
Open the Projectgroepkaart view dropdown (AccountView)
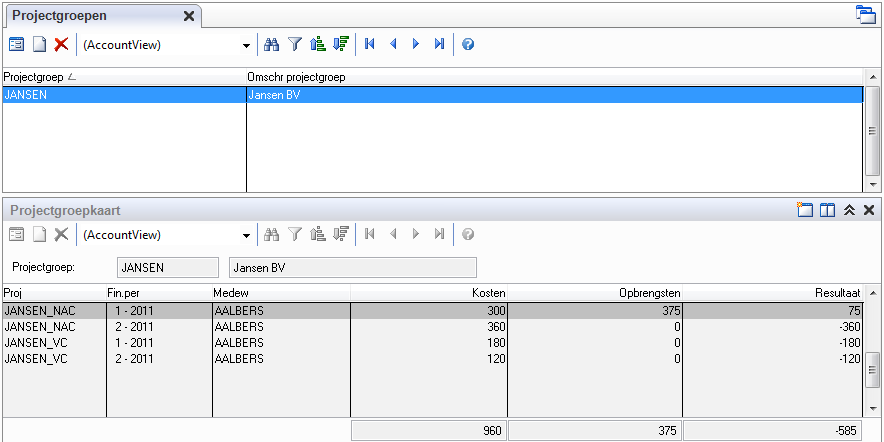coord(246,236)
